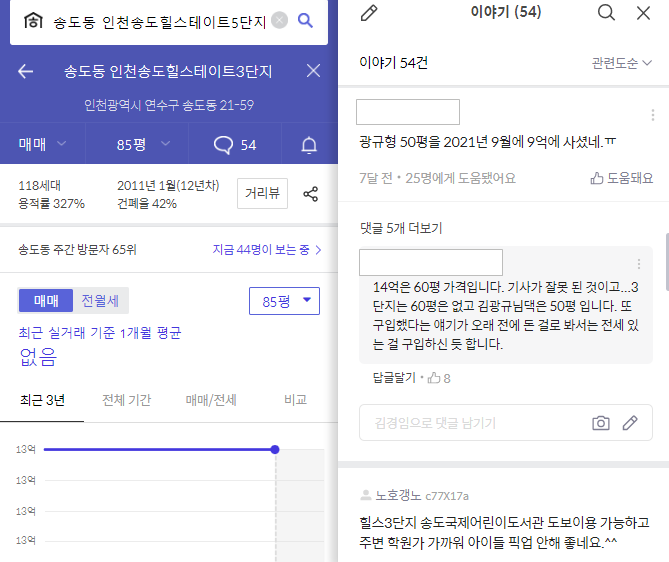Open the 매매 dropdown in blue header
Viewport: 669px width, 562px height.
42,144
